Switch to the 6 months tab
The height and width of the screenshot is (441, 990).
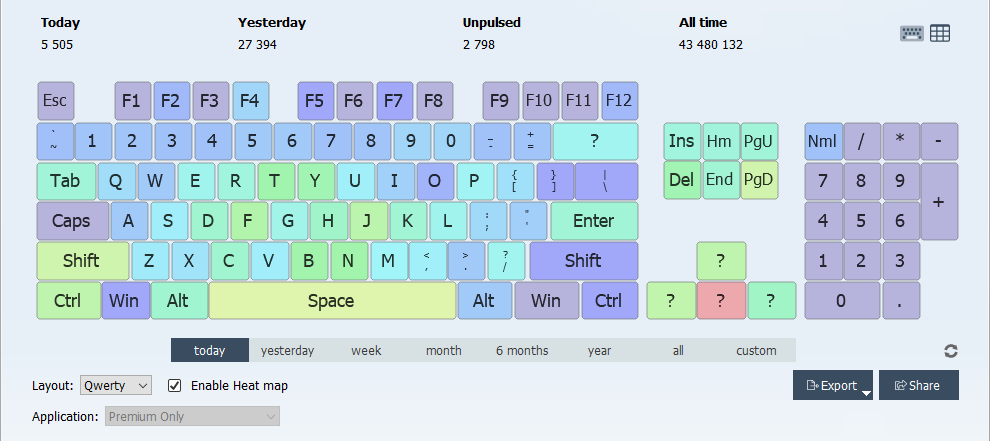(522, 350)
